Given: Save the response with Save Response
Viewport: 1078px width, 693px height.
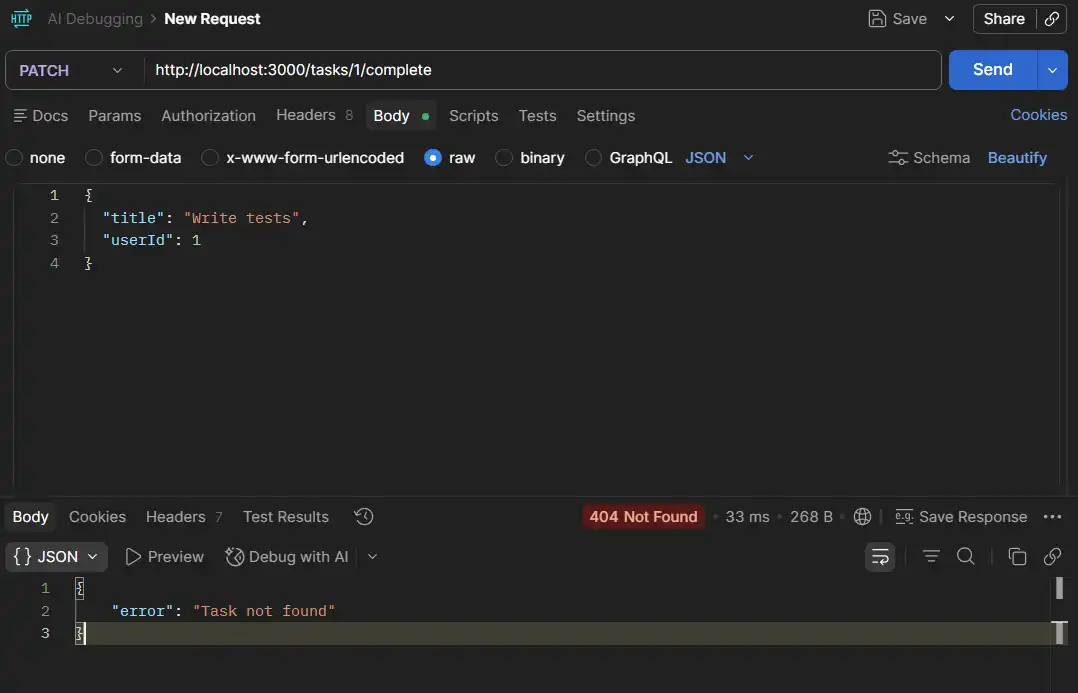Looking at the screenshot, I should tap(961, 517).
